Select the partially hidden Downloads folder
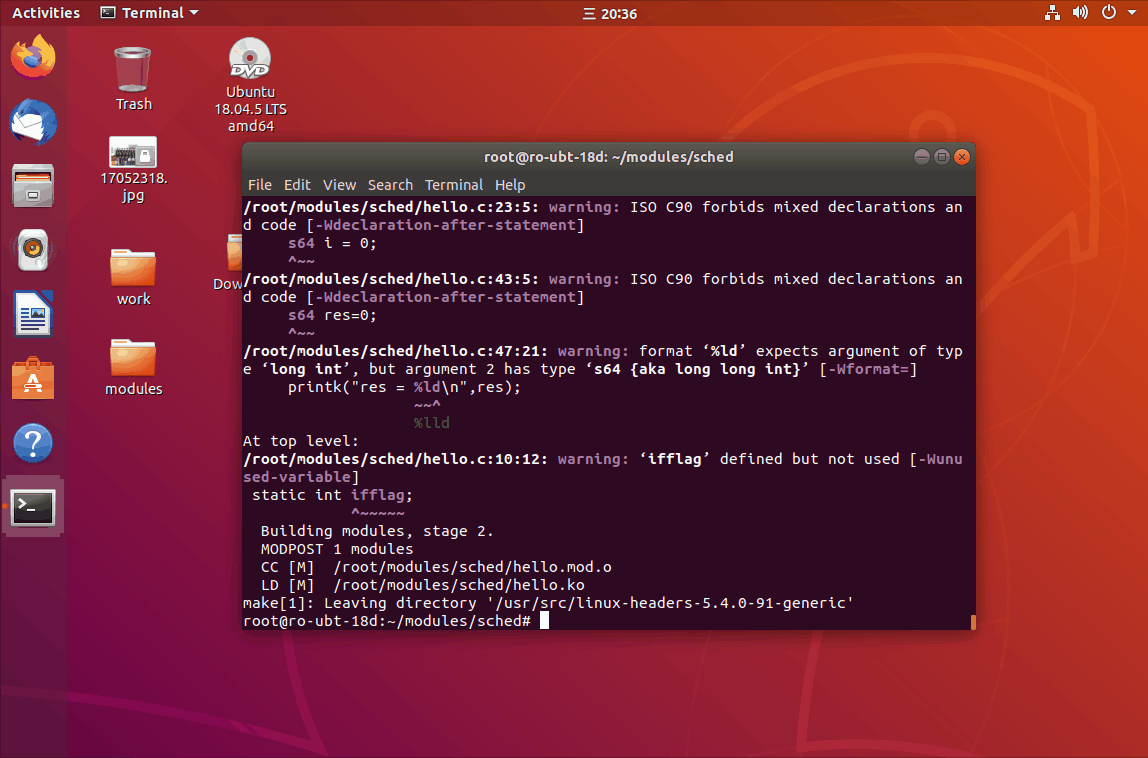 pos(228,262)
